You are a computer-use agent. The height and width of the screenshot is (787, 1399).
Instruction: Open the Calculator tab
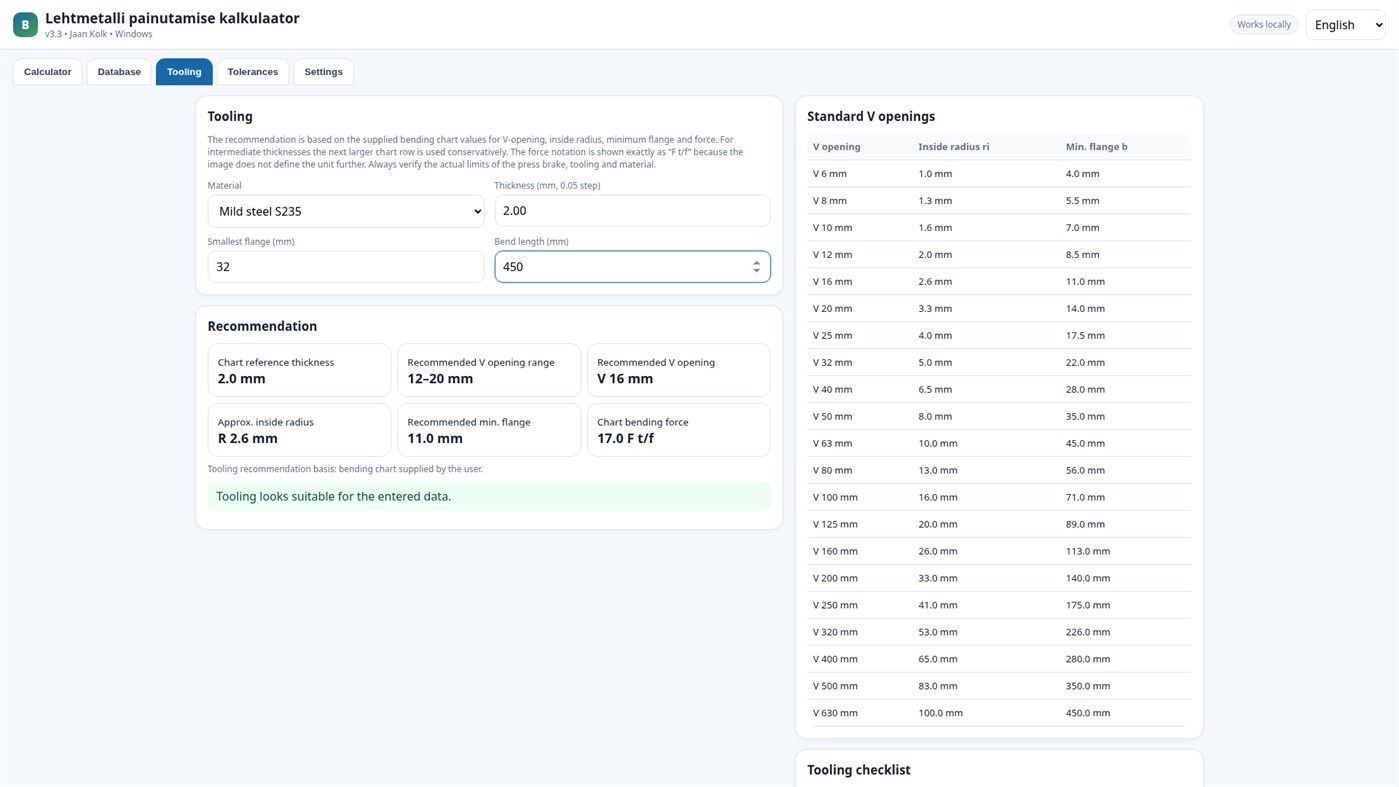[x=48, y=72]
